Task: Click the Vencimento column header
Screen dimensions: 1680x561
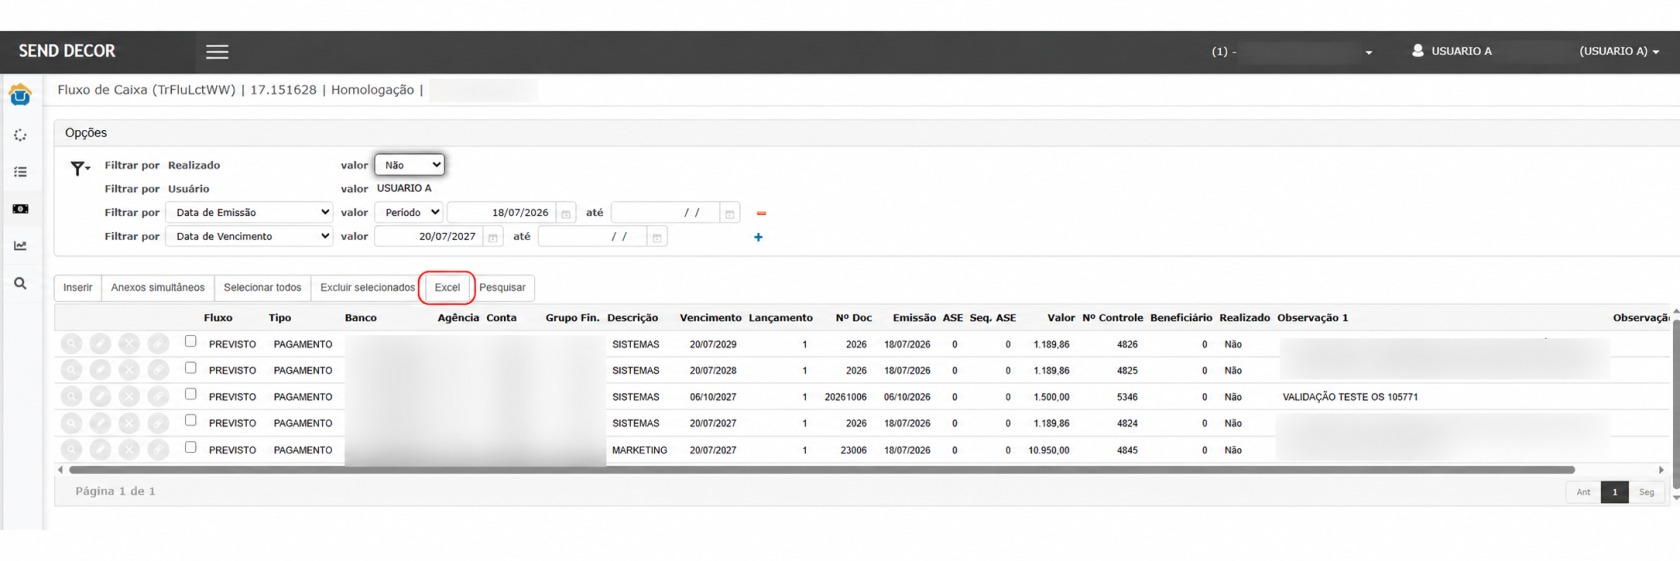Action: [x=710, y=318]
